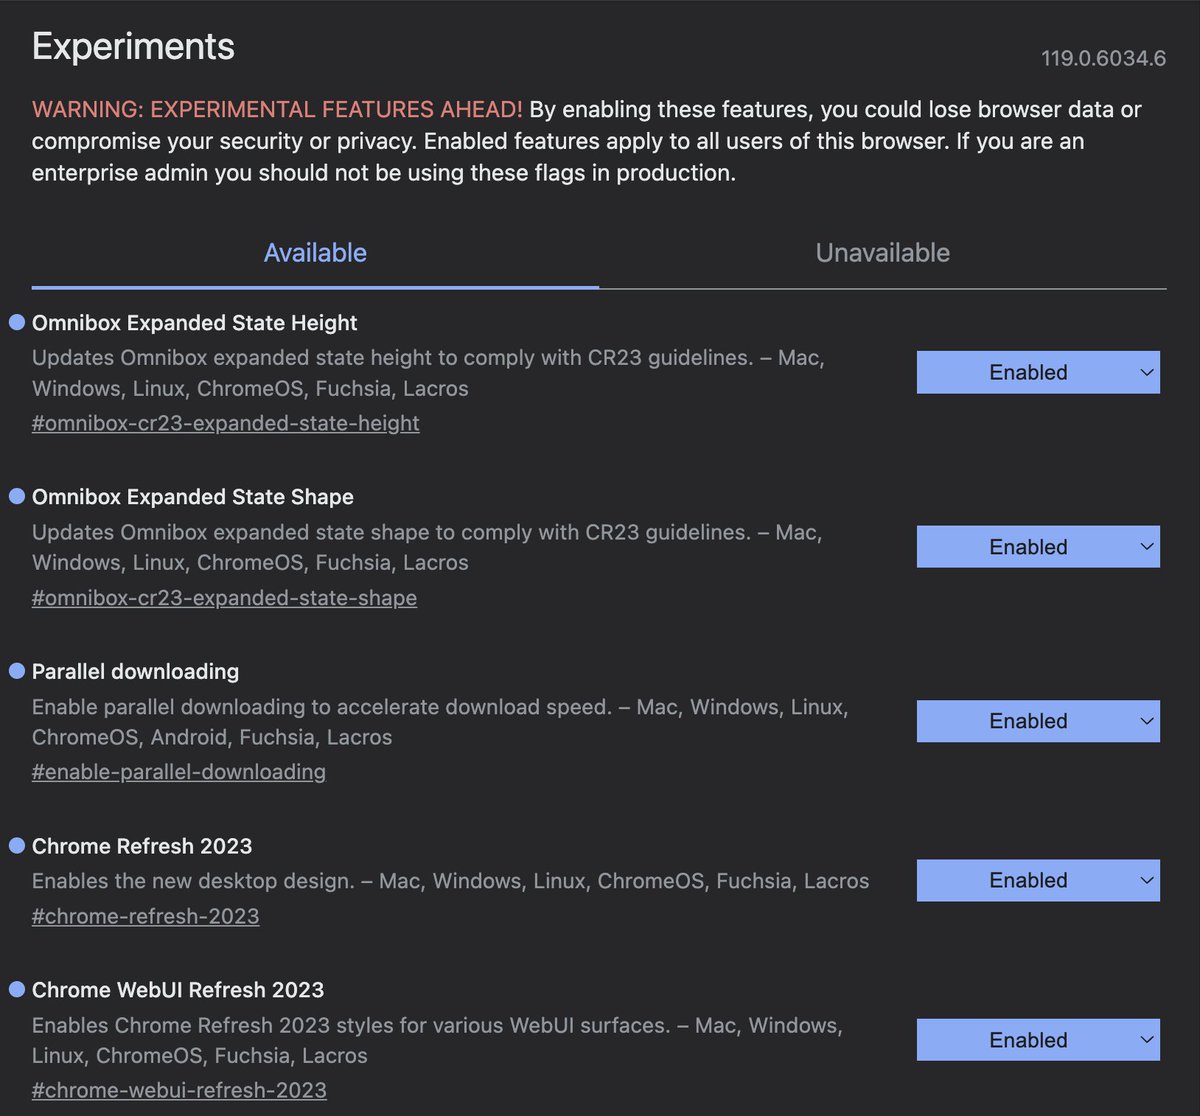Click the blue dot beside Omnibox Expanded State Height
Image resolution: width=1200 pixels, height=1116 pixels.
point(16,322)
